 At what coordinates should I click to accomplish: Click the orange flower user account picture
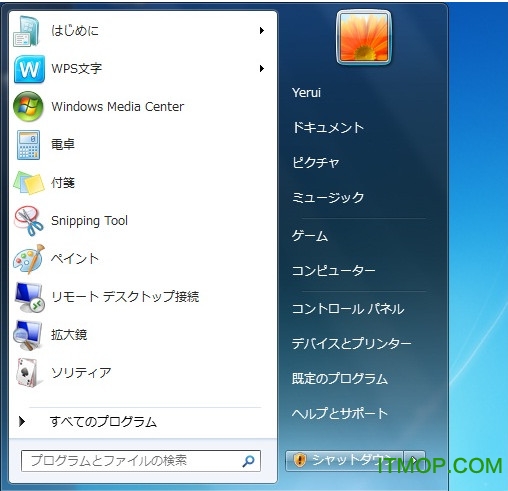pyautogui.click(x=364, y=37)
